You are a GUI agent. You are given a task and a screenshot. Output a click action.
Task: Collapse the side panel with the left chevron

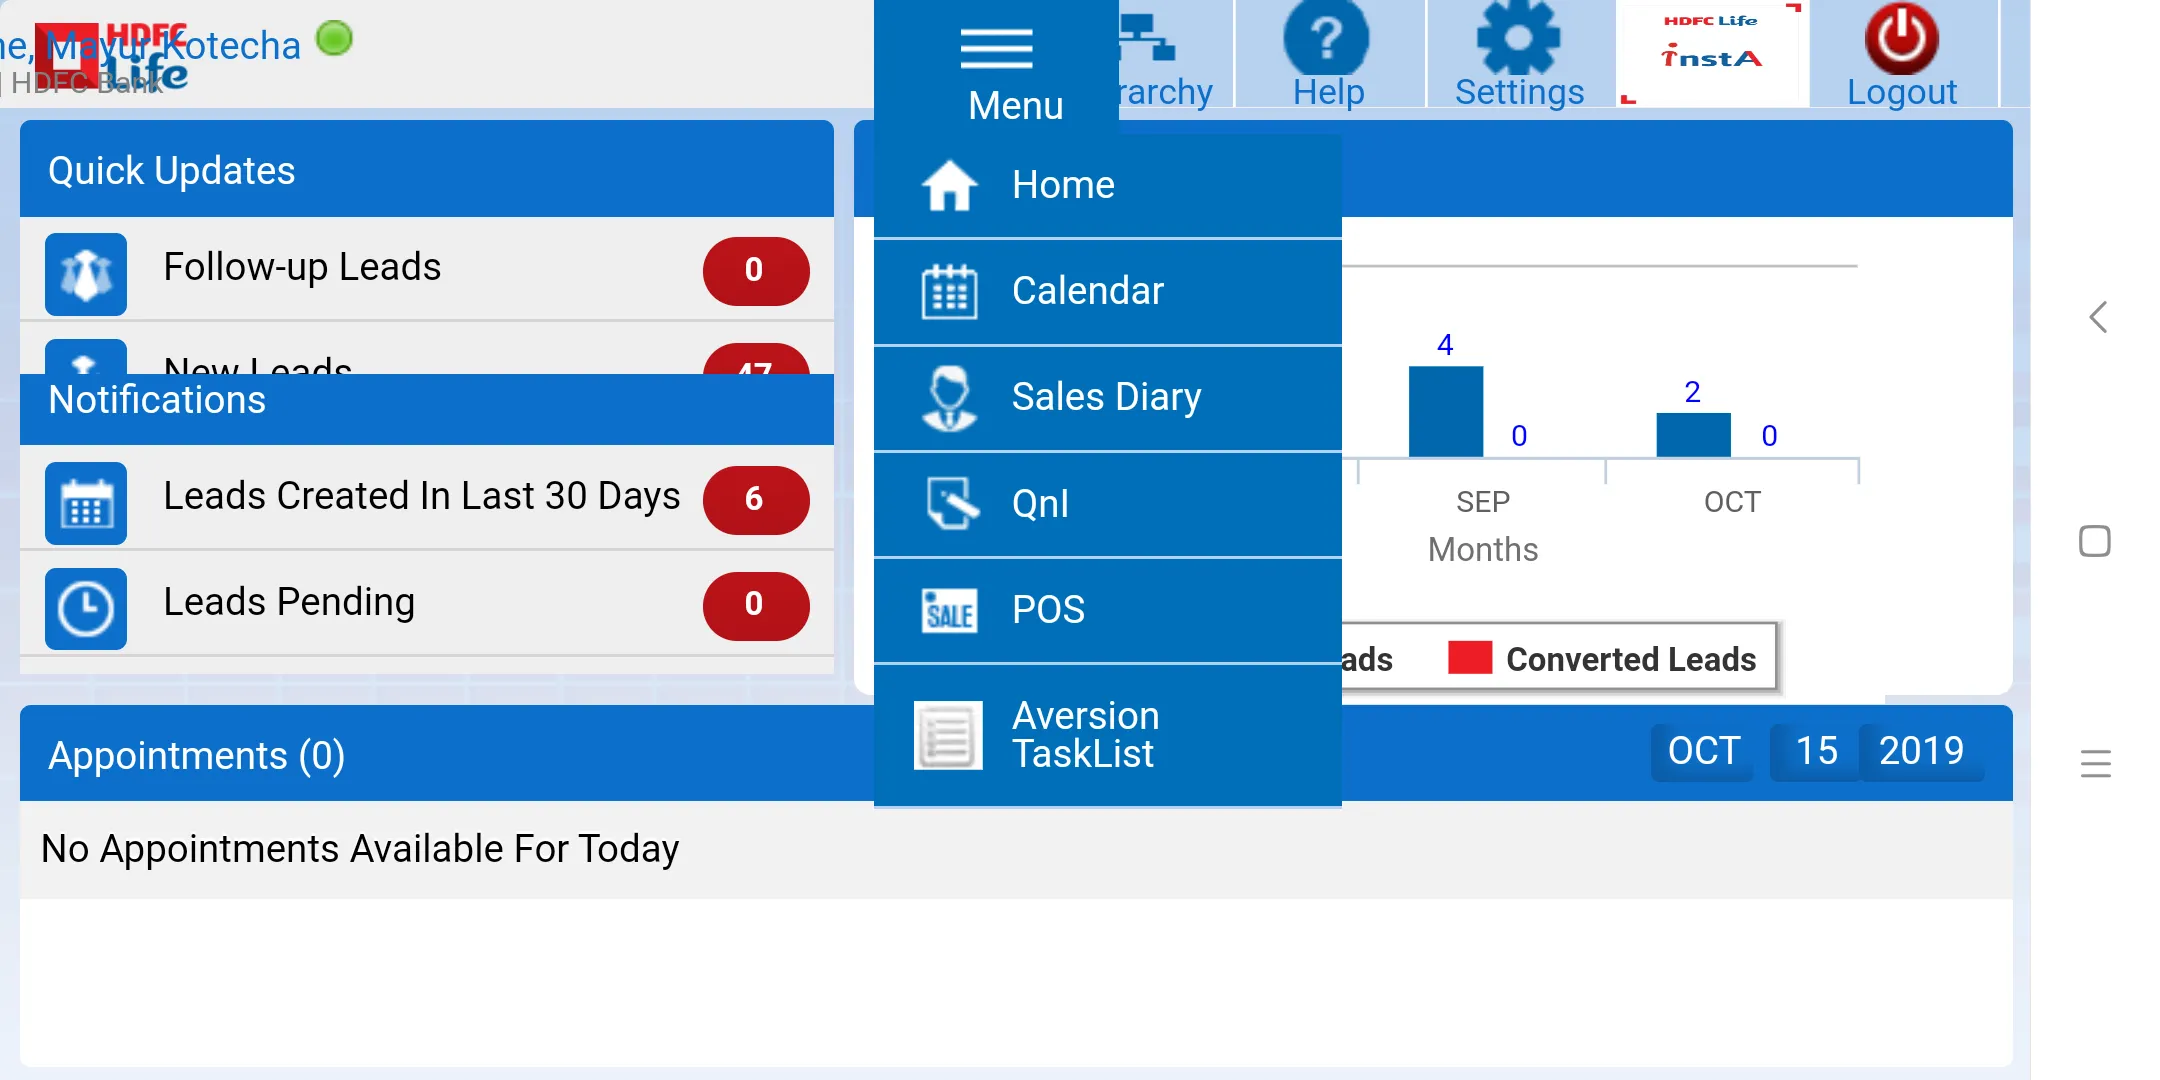(2097, 317)
